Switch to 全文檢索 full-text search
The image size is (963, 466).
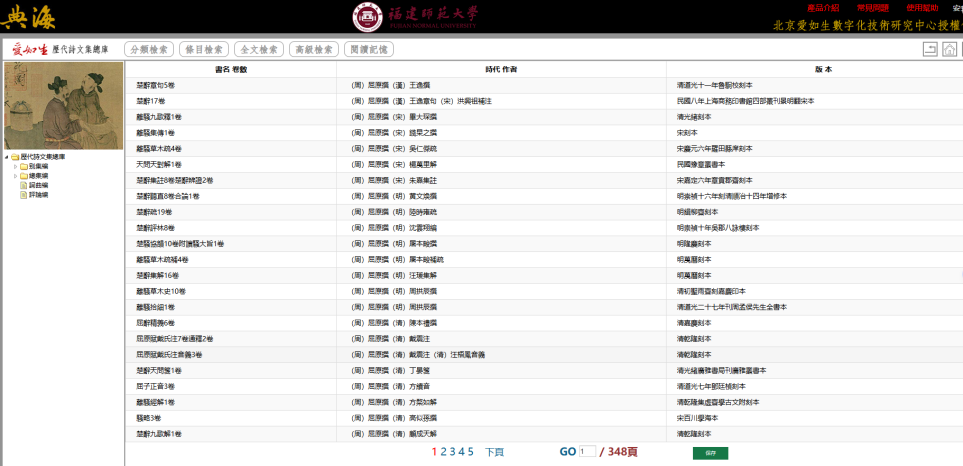(x=258, y=49)
